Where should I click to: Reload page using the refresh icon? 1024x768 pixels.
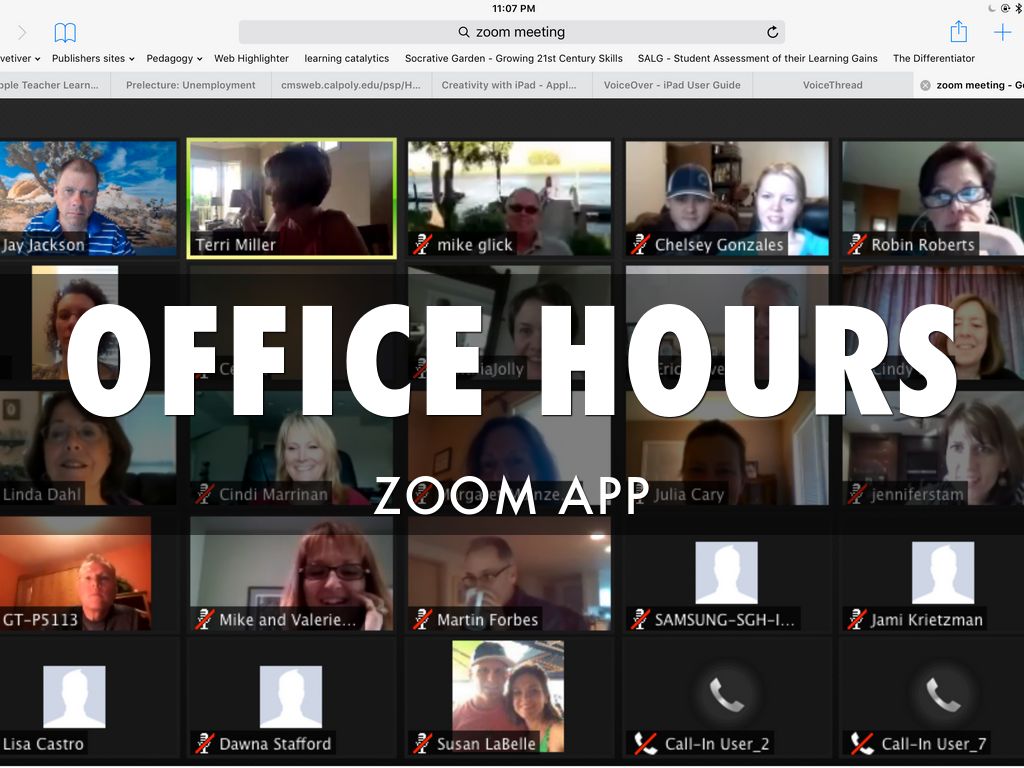(x=772, y=32)
